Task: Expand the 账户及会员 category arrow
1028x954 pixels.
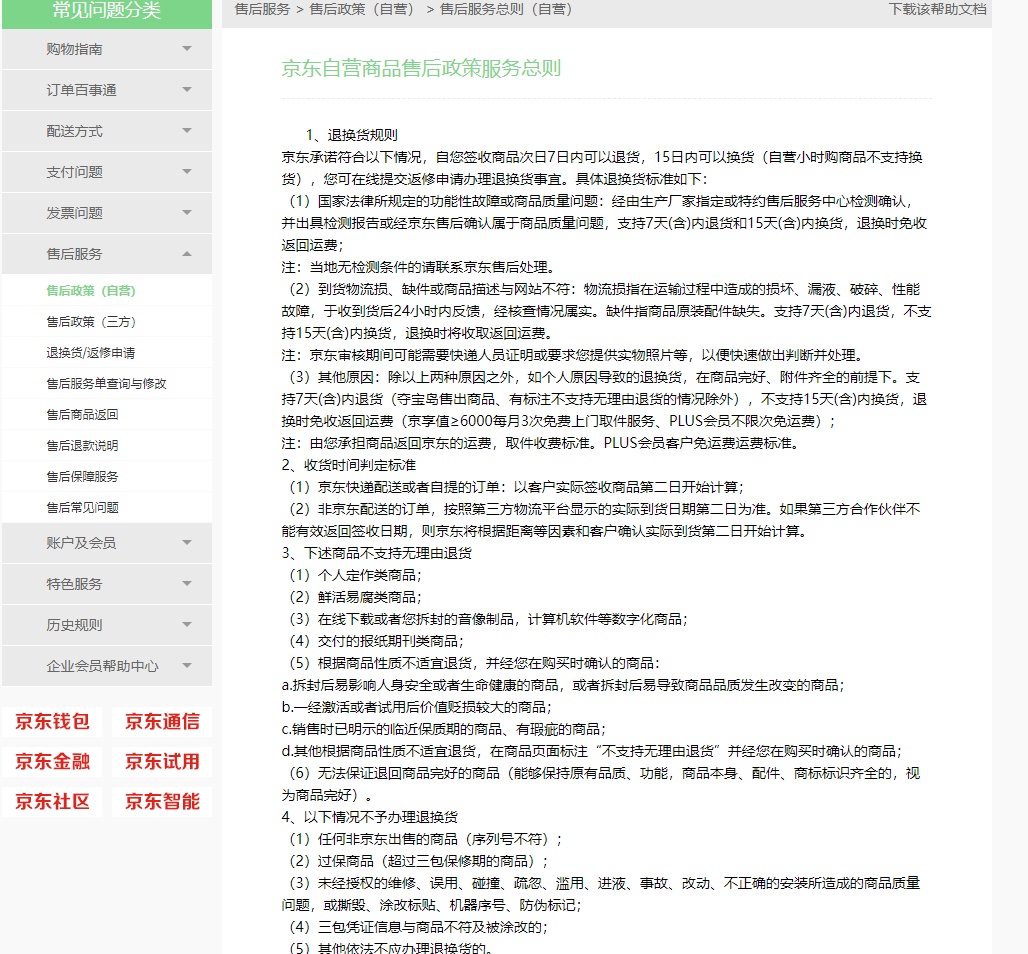Action: pyautogui.click(x=187, y=543)
